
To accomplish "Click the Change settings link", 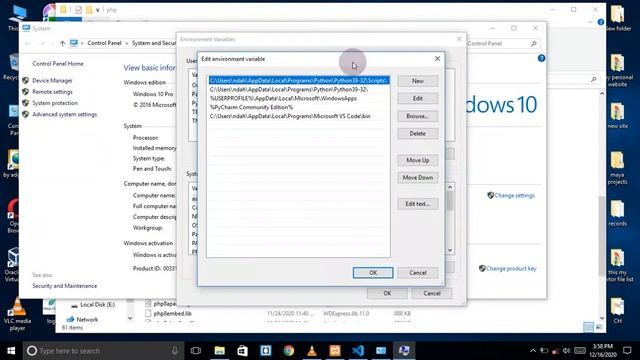I will click(514, 196).
